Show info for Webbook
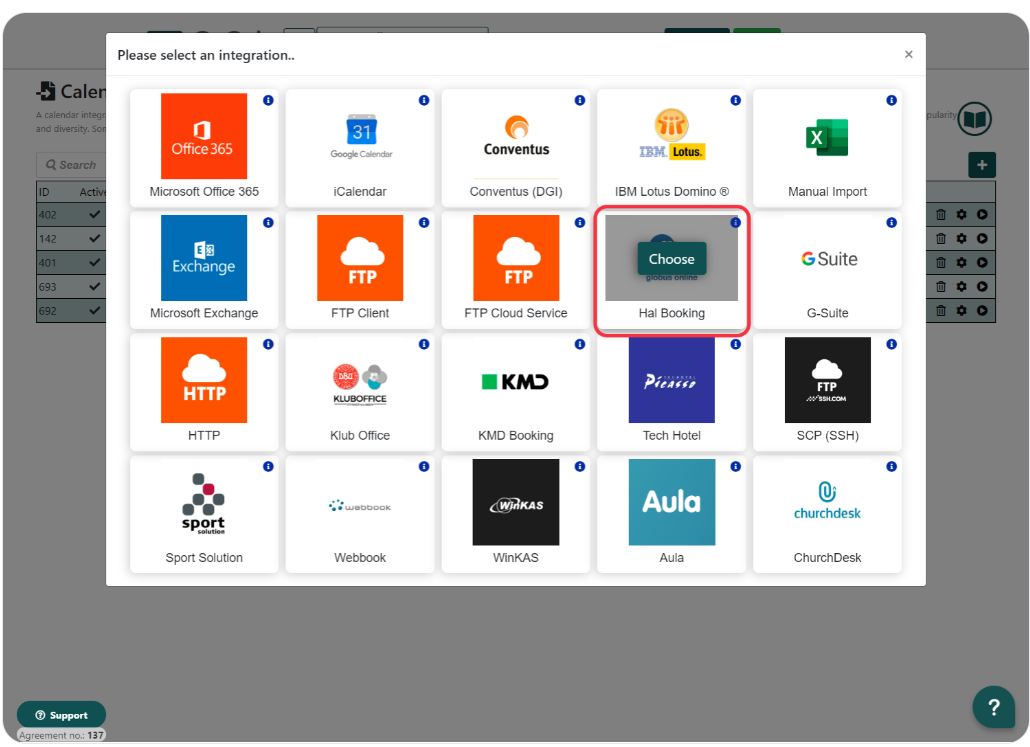The height and width of the screenshot is (747, 1030). point(424,466)
